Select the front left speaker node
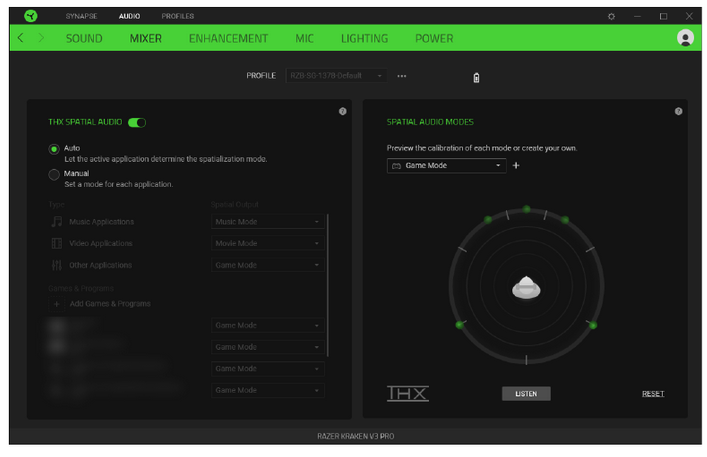This screenshot has height=457, width=707. pyautogui.click(x=488, y=219)
